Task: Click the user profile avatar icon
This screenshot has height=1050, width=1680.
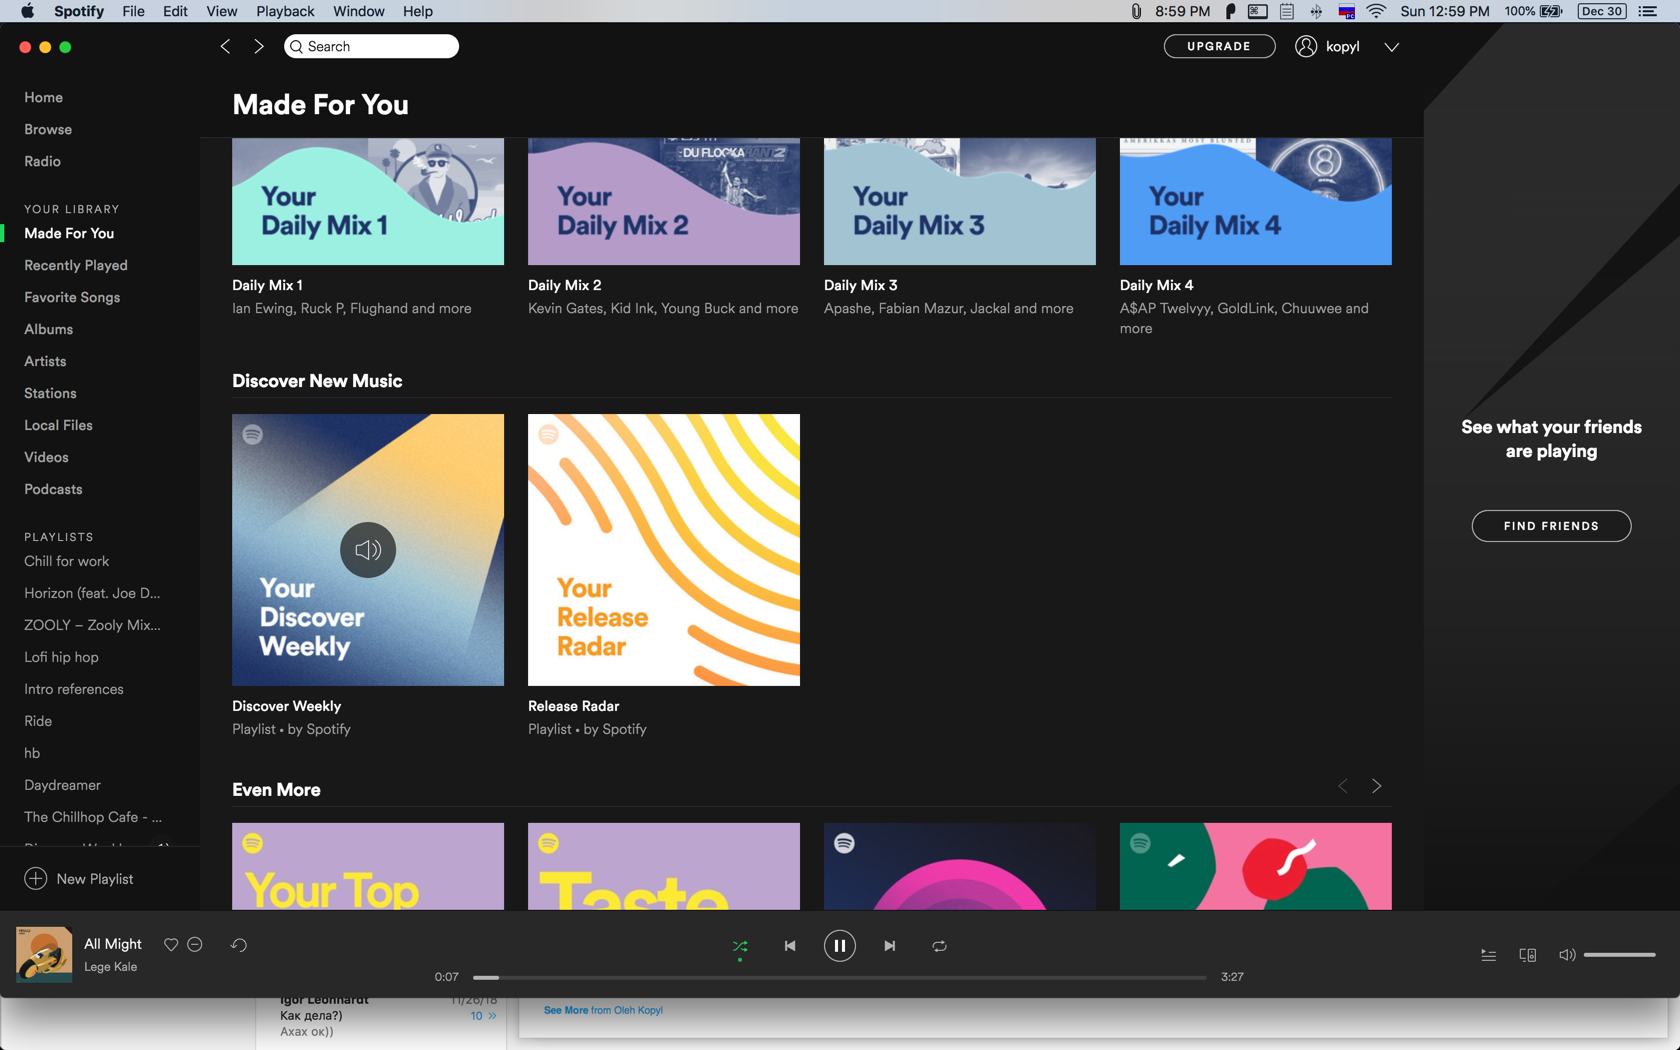Action: click(1306, 46)
